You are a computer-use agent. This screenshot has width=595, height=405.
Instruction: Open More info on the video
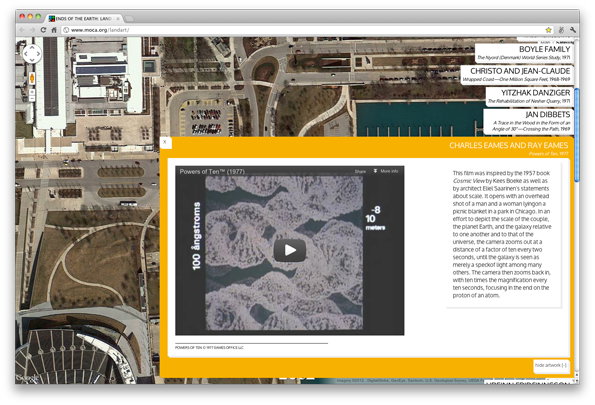(x=386, y=171)
